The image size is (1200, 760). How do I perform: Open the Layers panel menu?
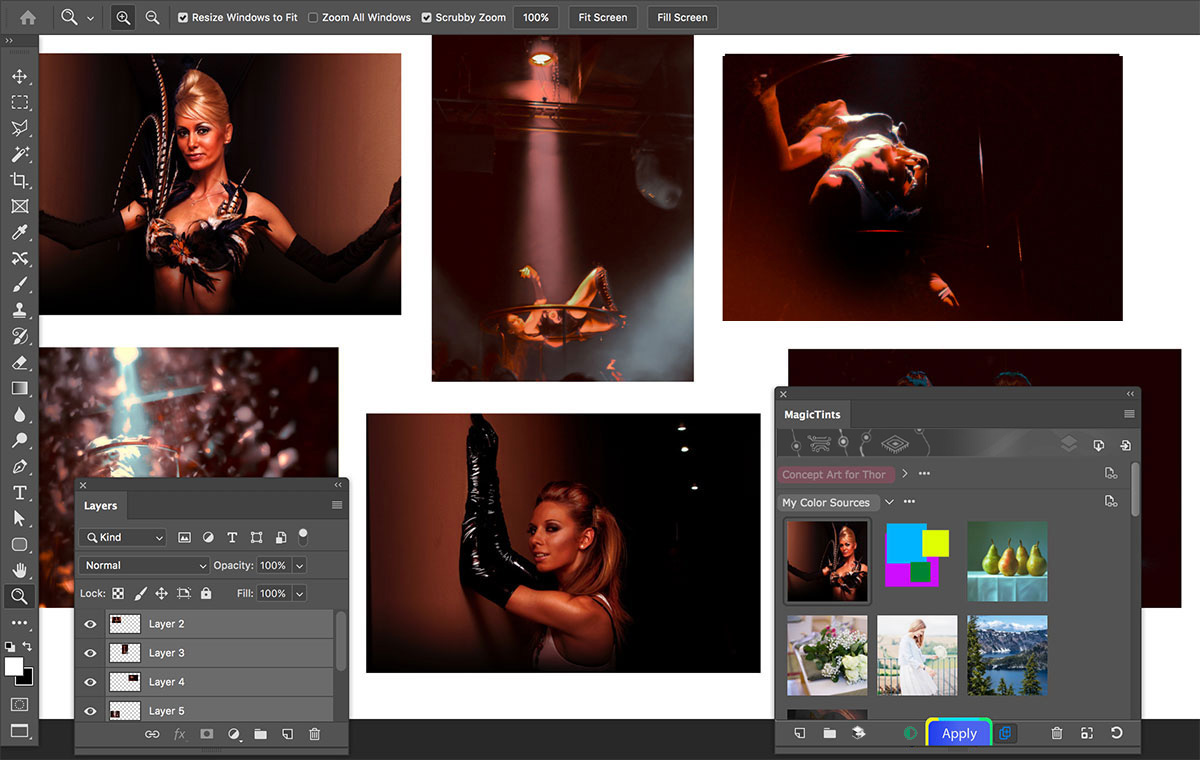334,505
